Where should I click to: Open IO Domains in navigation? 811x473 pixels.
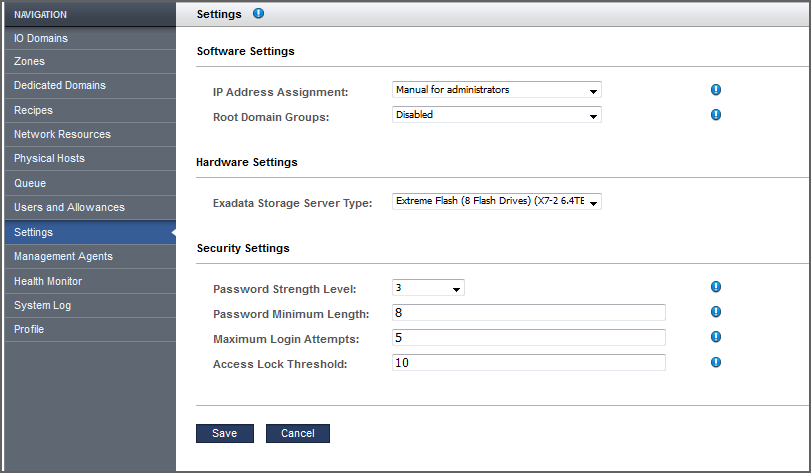pos(88,38)
